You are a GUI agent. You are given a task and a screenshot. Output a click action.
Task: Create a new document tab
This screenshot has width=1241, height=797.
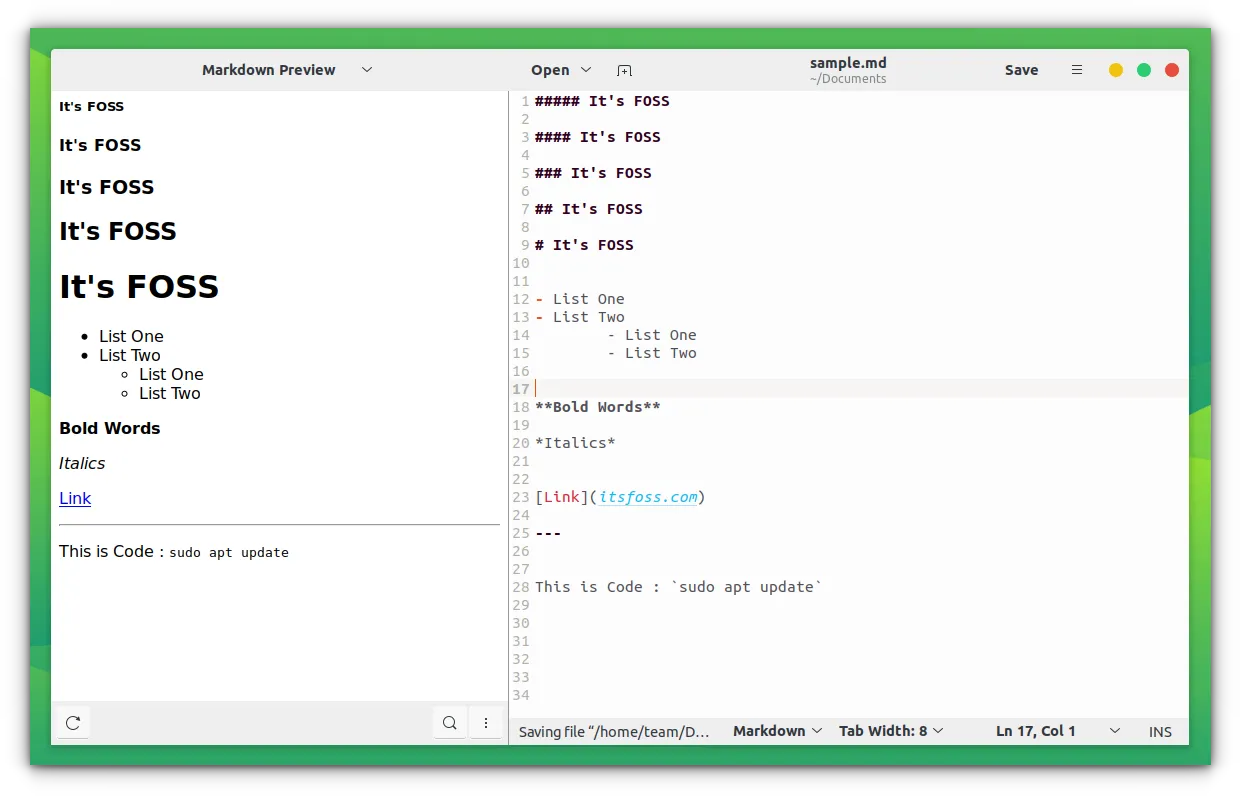624,70
